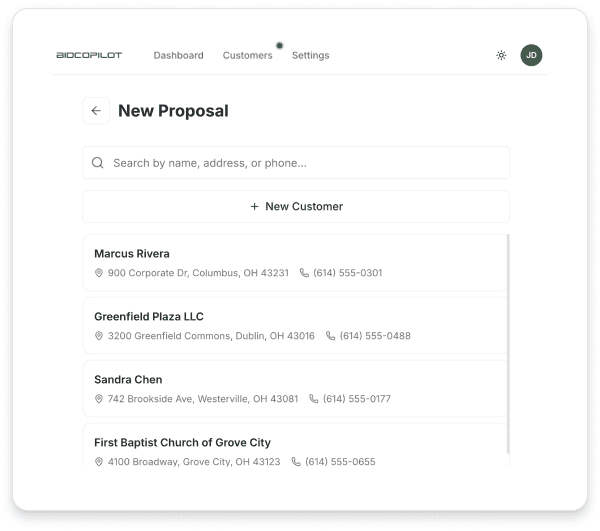Viewport: 600px width, 531px height.
Task: Click phone number (614) 555-0488
Action: pos(375,336)
